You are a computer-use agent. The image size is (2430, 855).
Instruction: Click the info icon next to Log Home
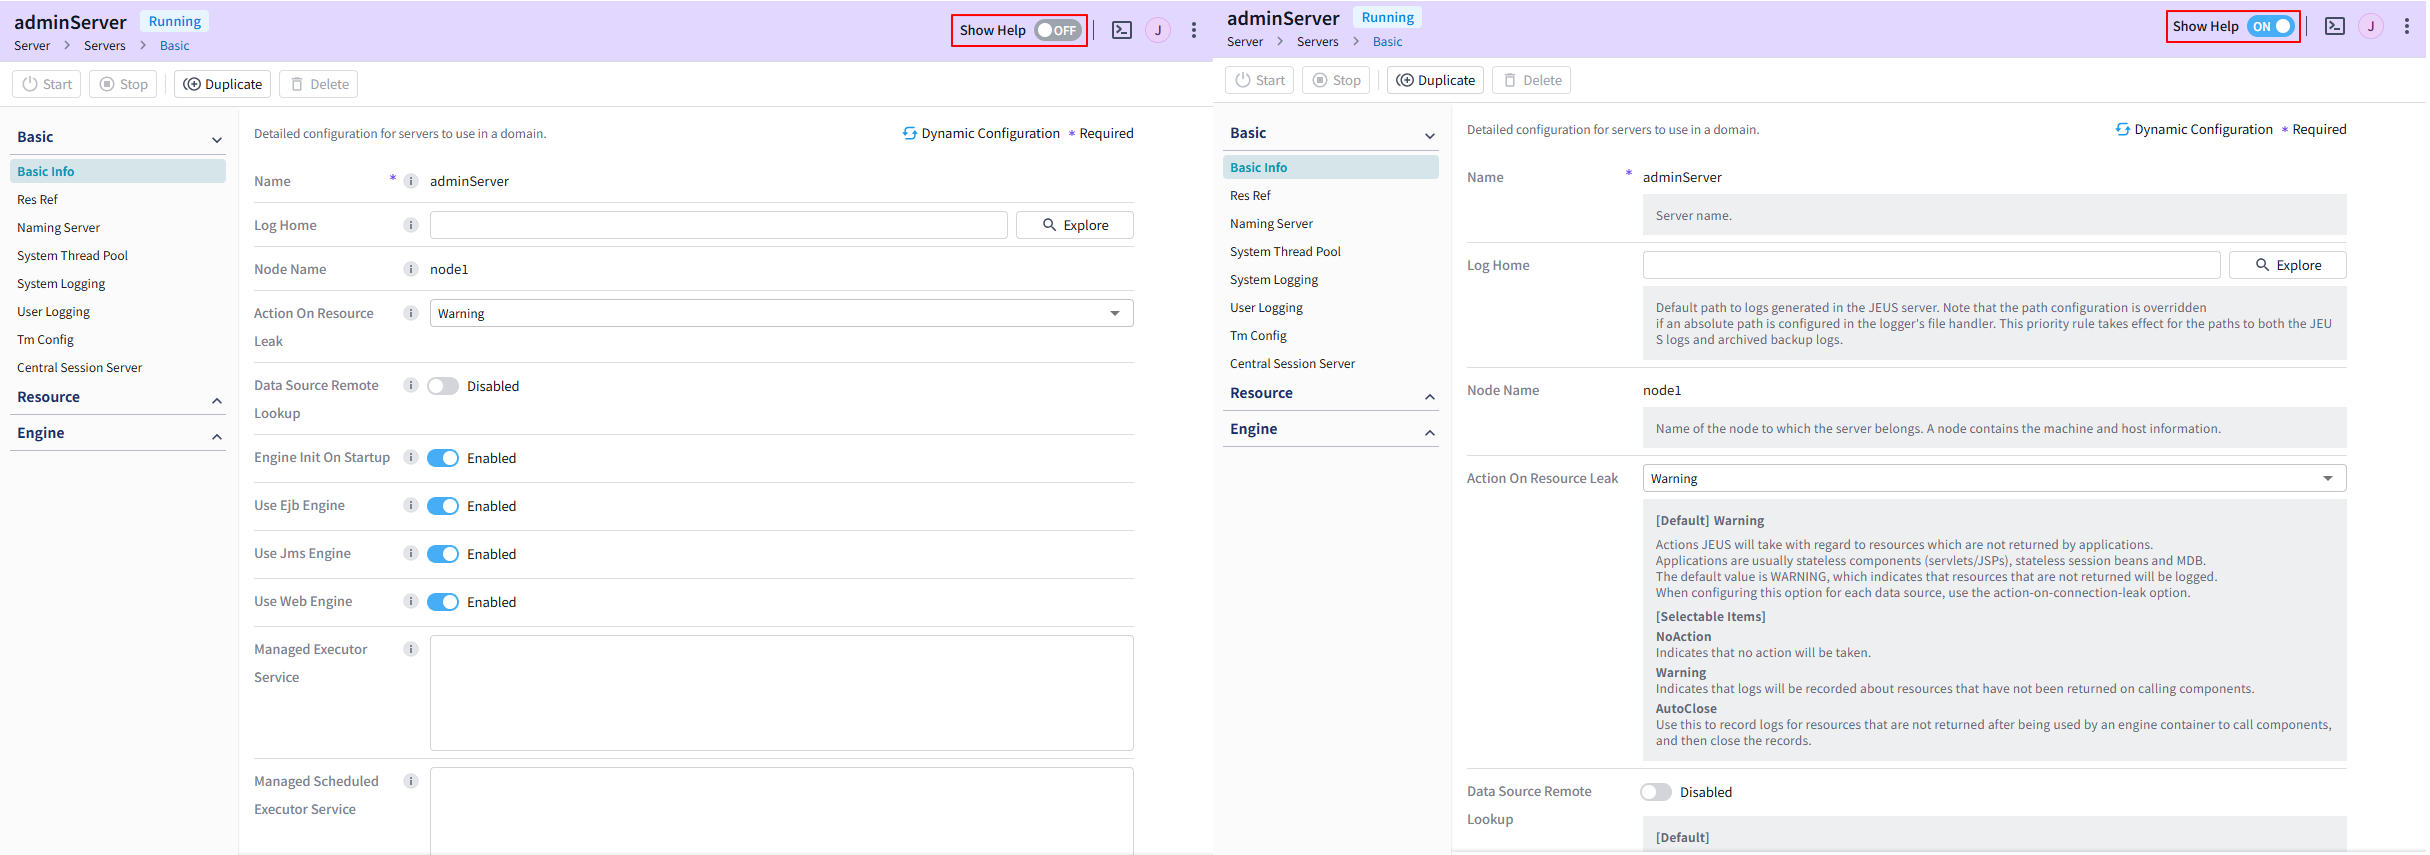(x=410, y=225)
